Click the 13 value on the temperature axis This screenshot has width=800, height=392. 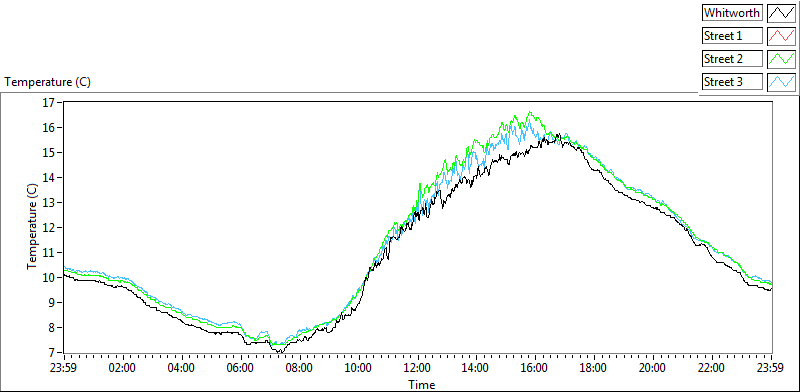pos(48,203)
